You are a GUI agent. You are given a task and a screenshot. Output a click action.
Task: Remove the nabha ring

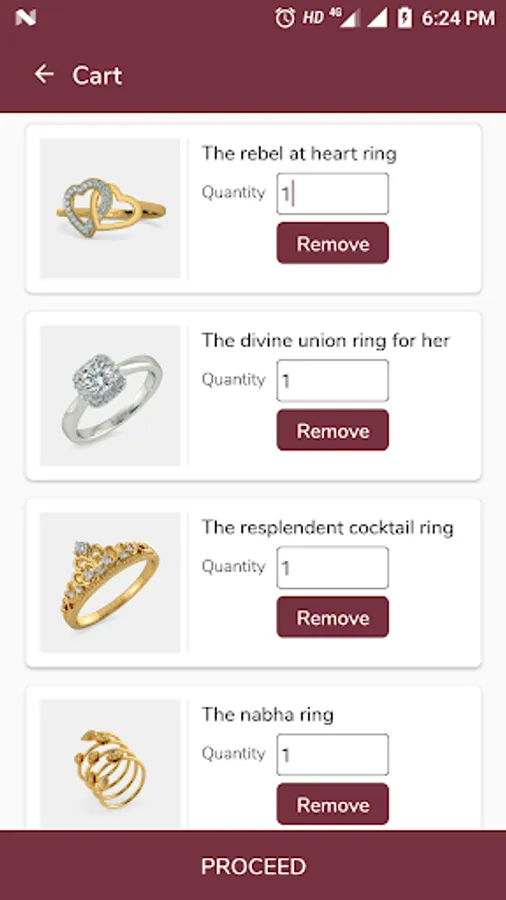(332, 804)
